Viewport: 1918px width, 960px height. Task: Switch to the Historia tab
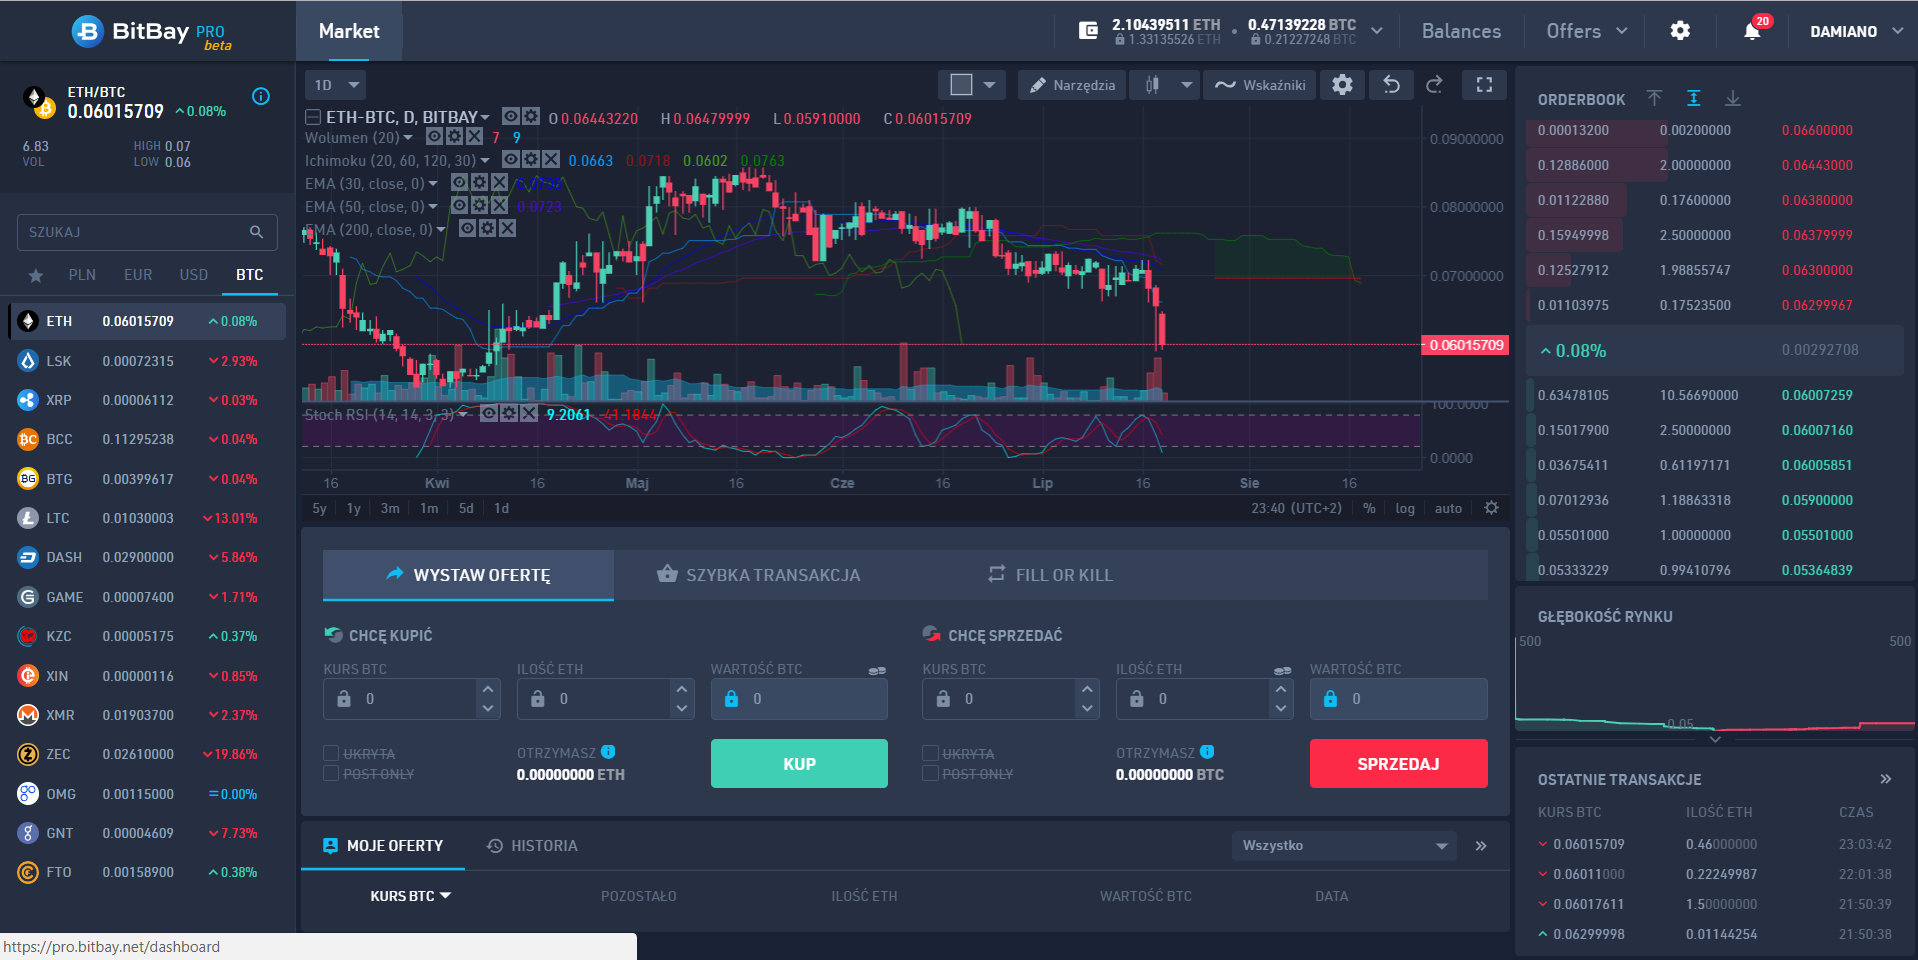(x=532, y=846)
